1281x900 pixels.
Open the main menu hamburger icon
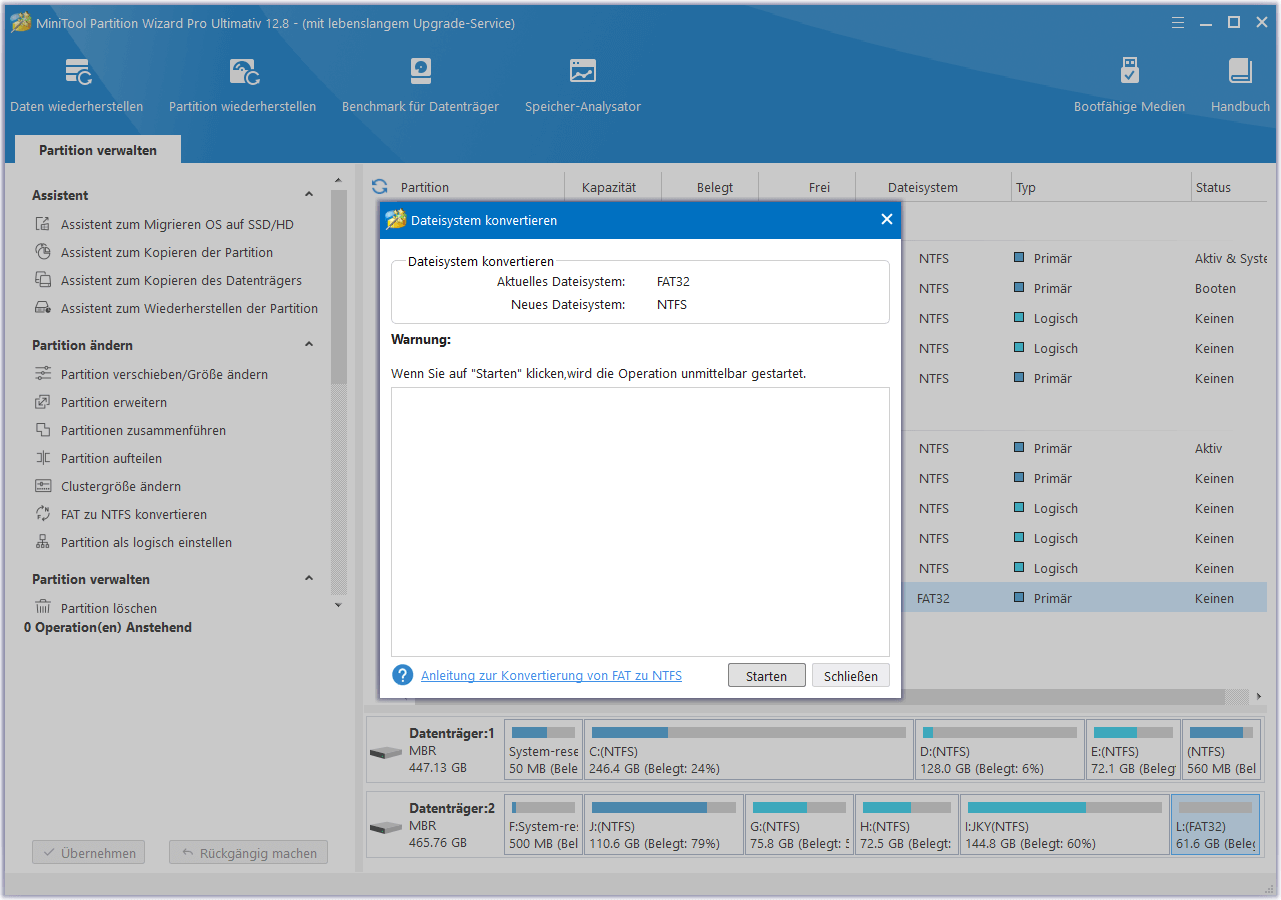pos(1179,22)
